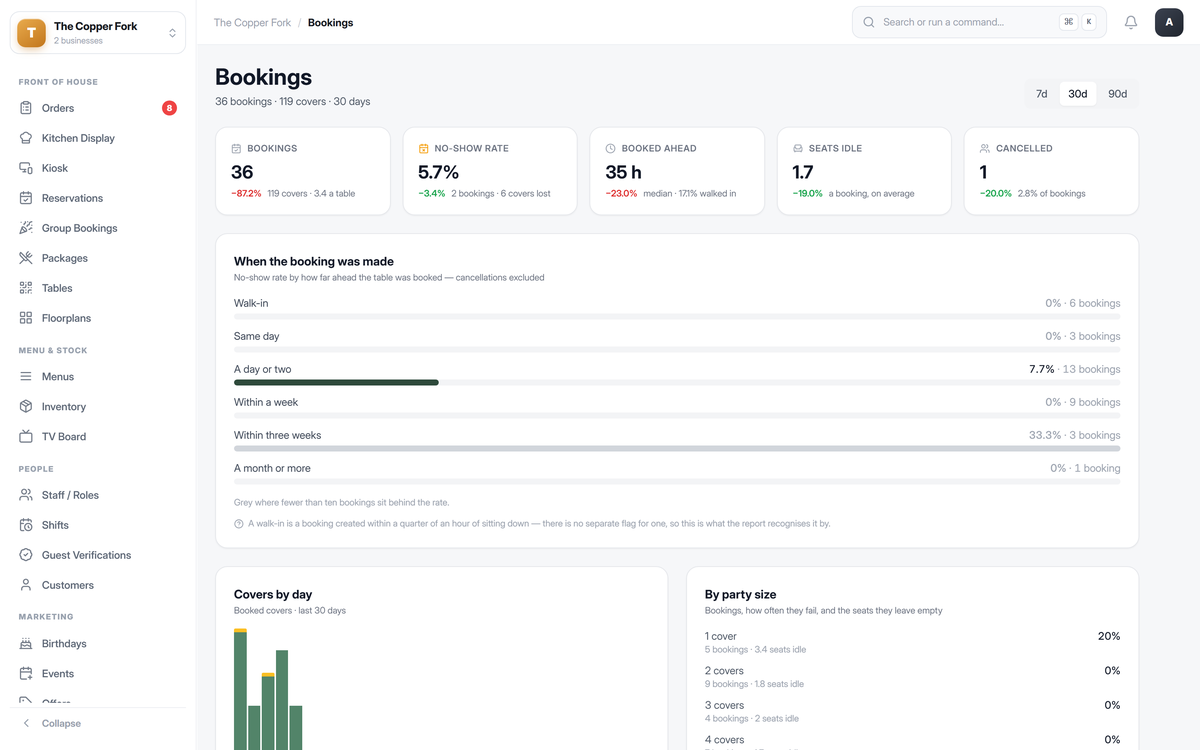Click the Birthdays calendar icon
The image size is (1200, 750).
coord(26,644)
